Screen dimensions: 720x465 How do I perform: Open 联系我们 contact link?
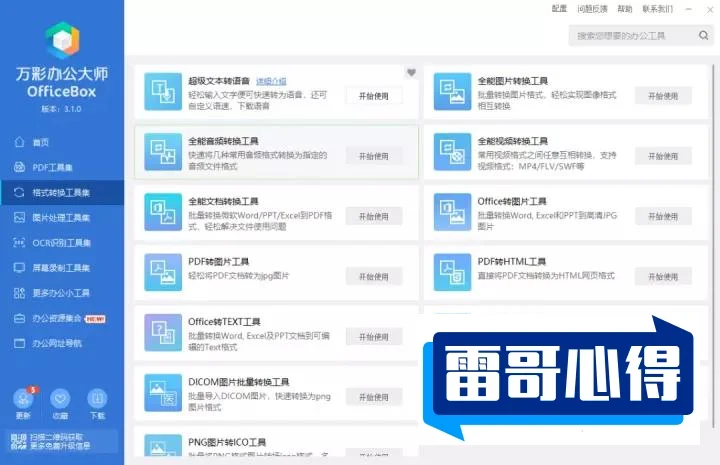click(x=658, y=9)
